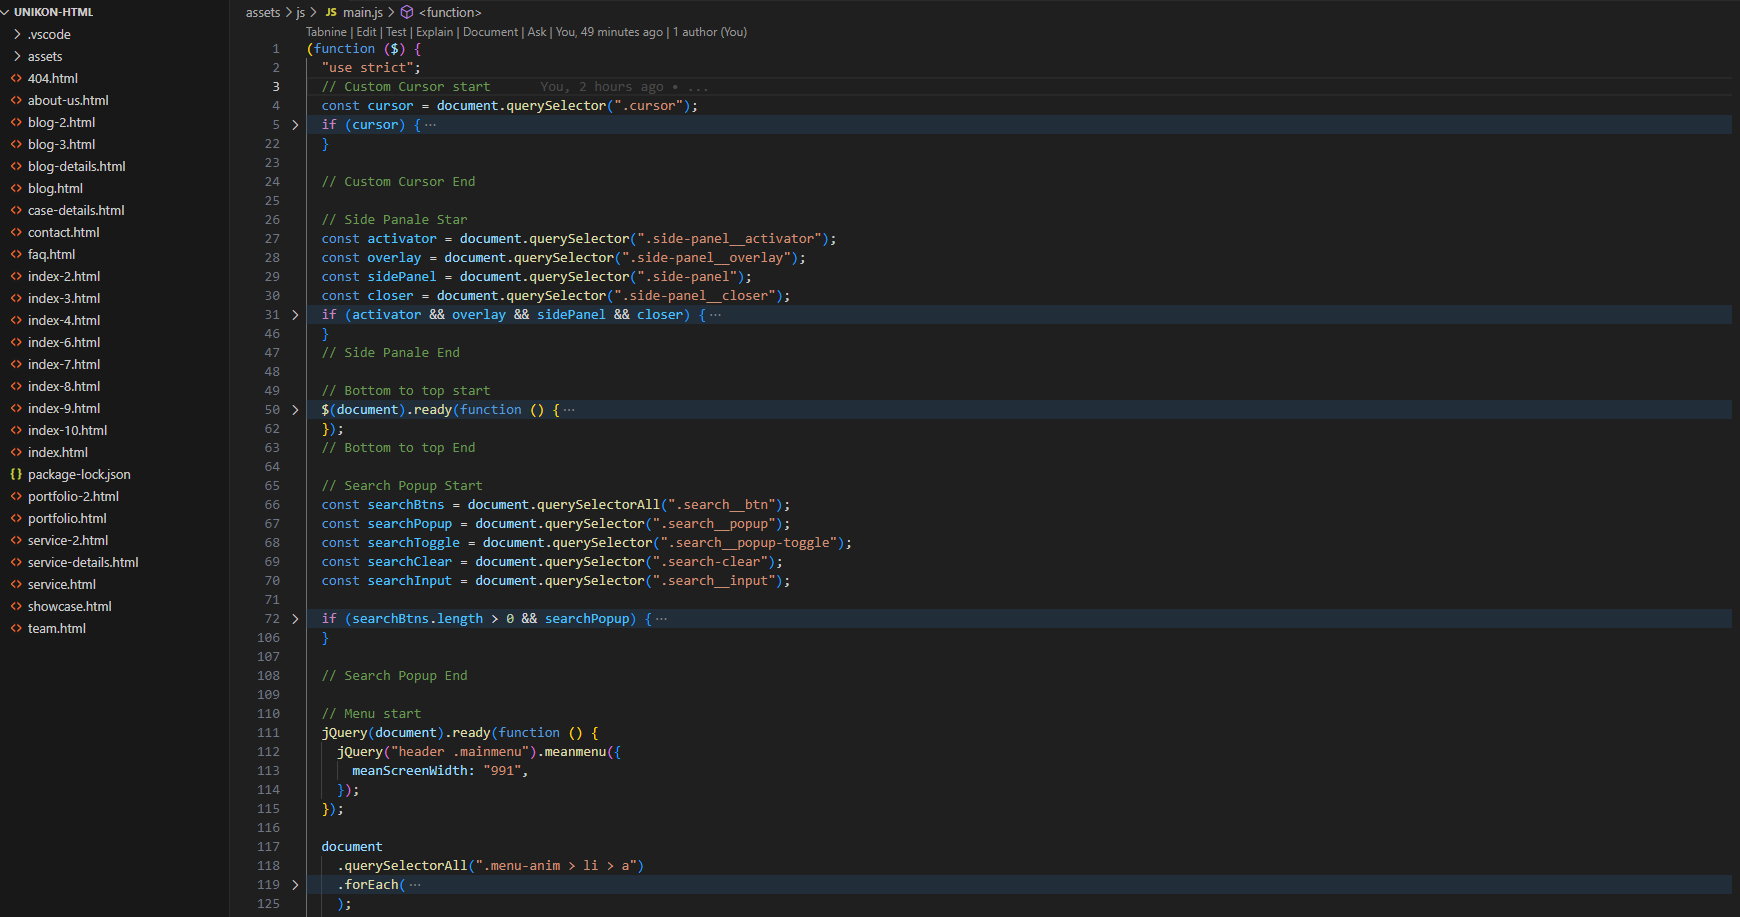Expand the assets folder in explorer
This screenshot has height=917, width=1740.
[45, 56]
